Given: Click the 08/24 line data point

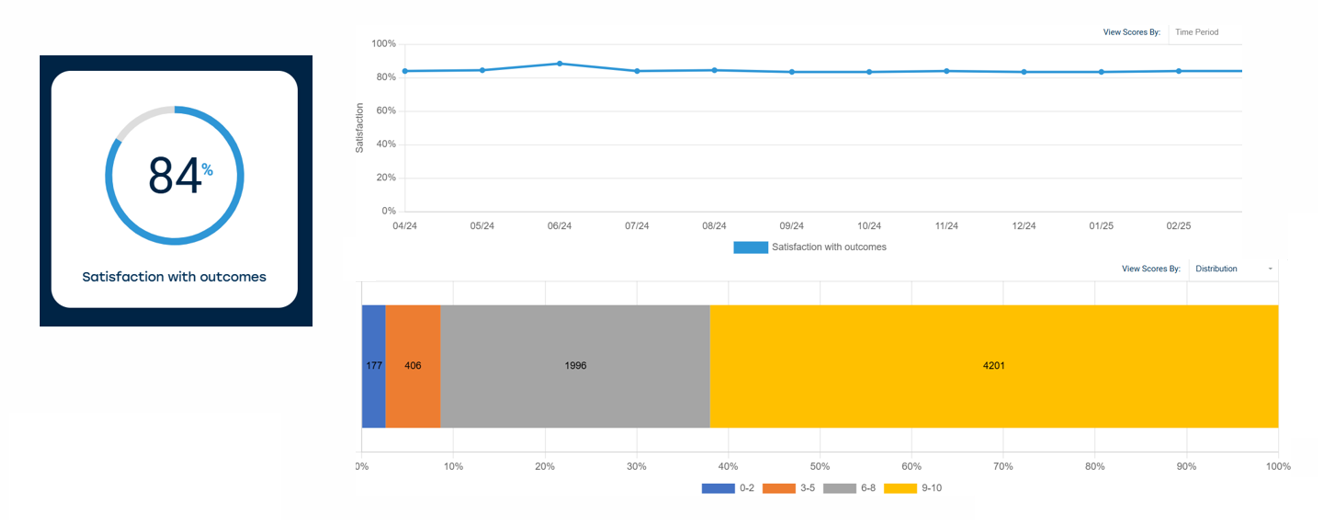Looking at the screenshot, I should (x=714, y=70).
